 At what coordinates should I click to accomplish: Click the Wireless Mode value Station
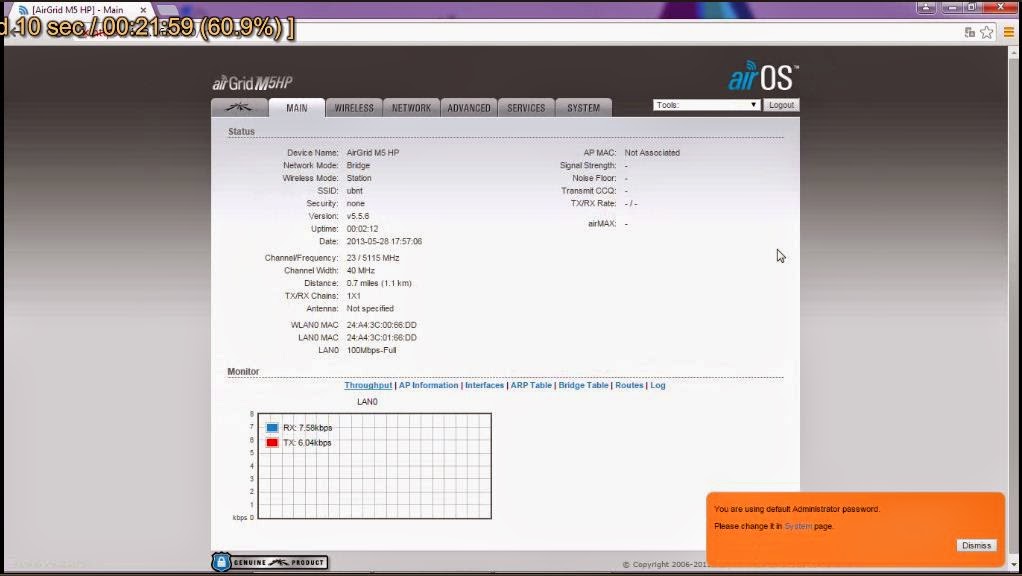coord(359,178)
